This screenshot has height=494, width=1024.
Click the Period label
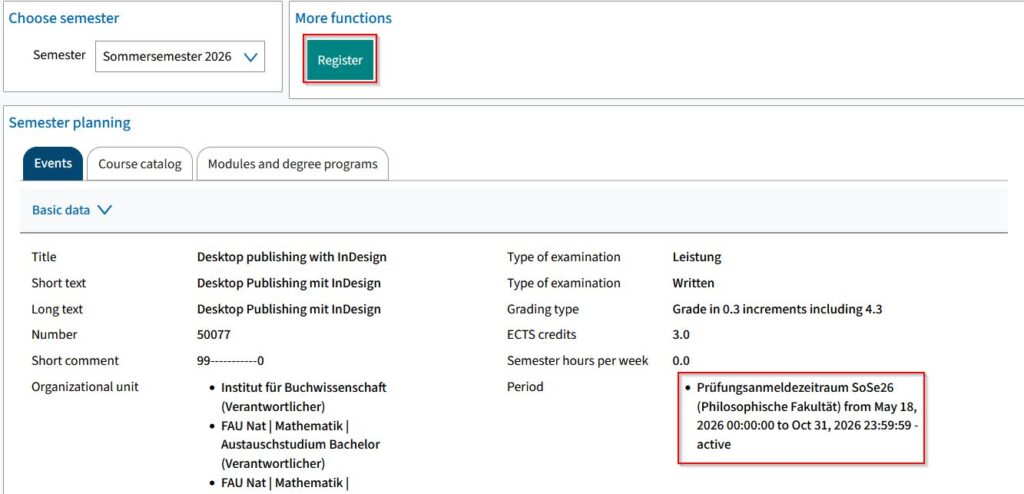click(525, 387)
